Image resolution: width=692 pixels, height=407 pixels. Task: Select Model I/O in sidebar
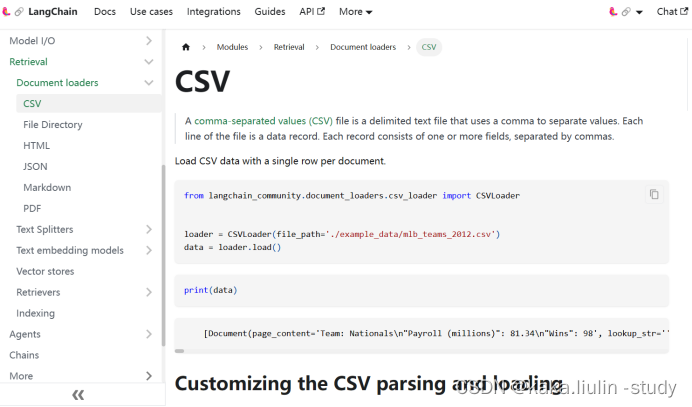[32, 41]
